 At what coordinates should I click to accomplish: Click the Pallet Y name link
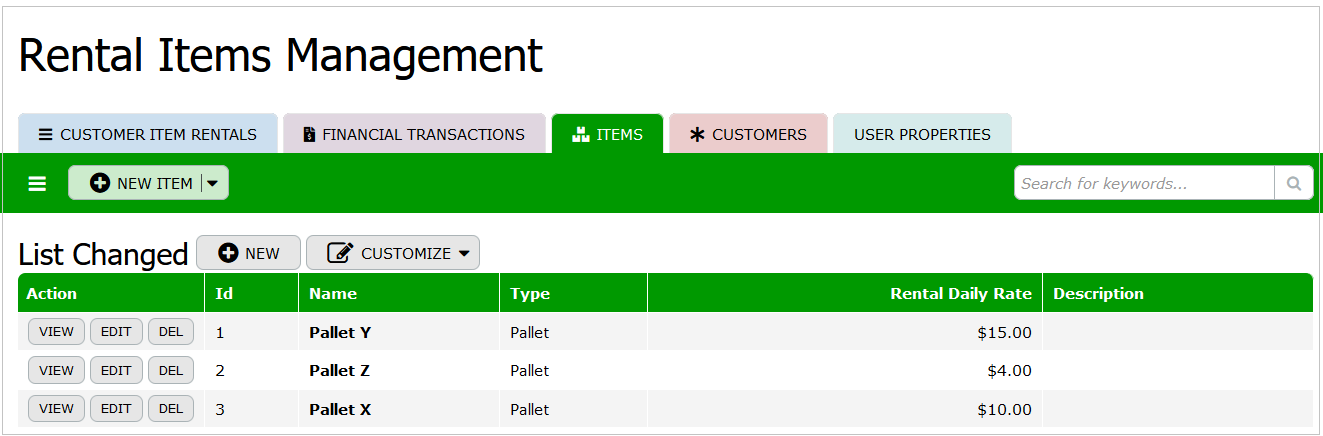340,332
